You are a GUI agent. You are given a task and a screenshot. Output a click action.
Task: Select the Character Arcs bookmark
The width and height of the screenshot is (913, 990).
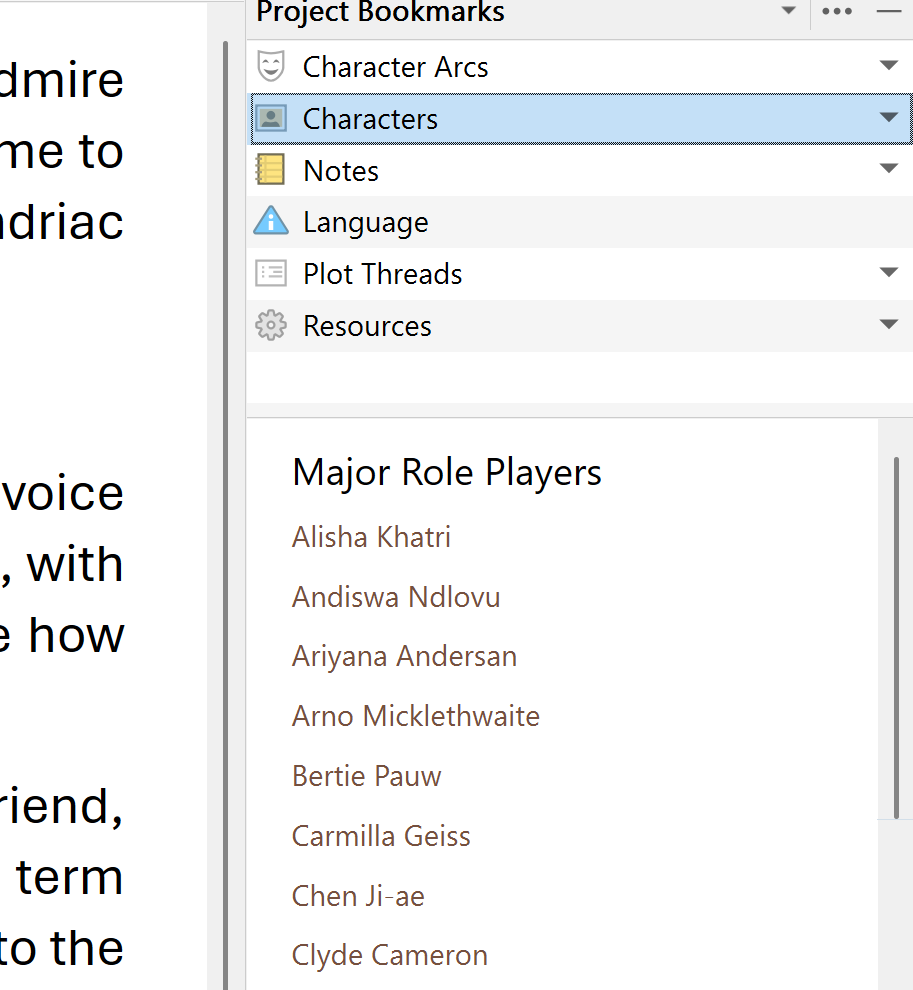(x=580, y=66)
